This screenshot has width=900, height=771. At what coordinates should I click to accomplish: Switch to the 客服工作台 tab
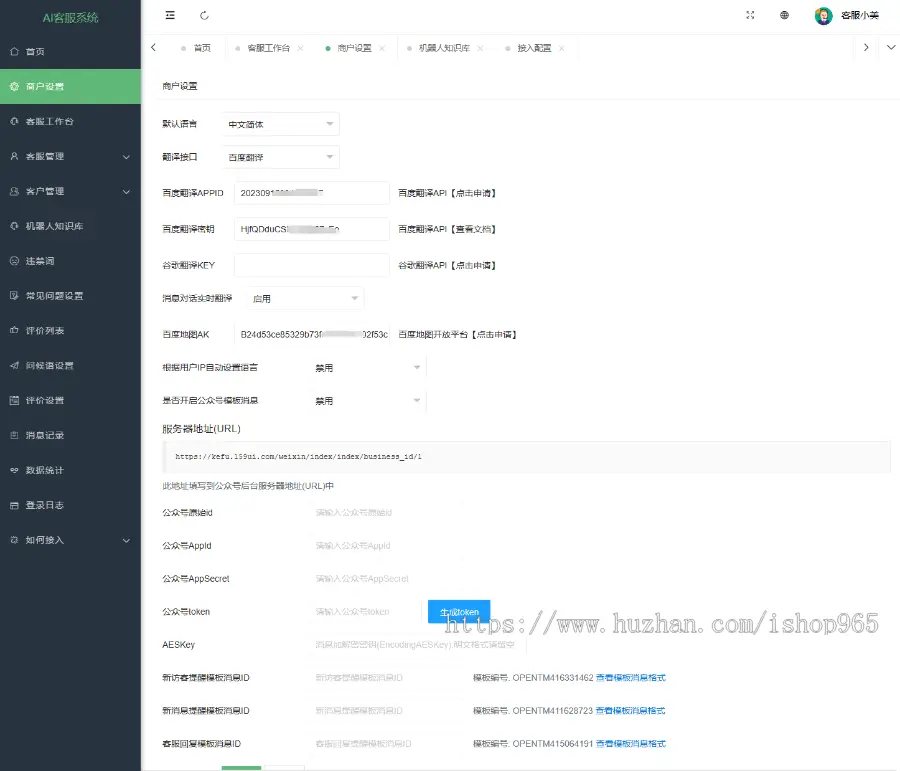[269, 48]
